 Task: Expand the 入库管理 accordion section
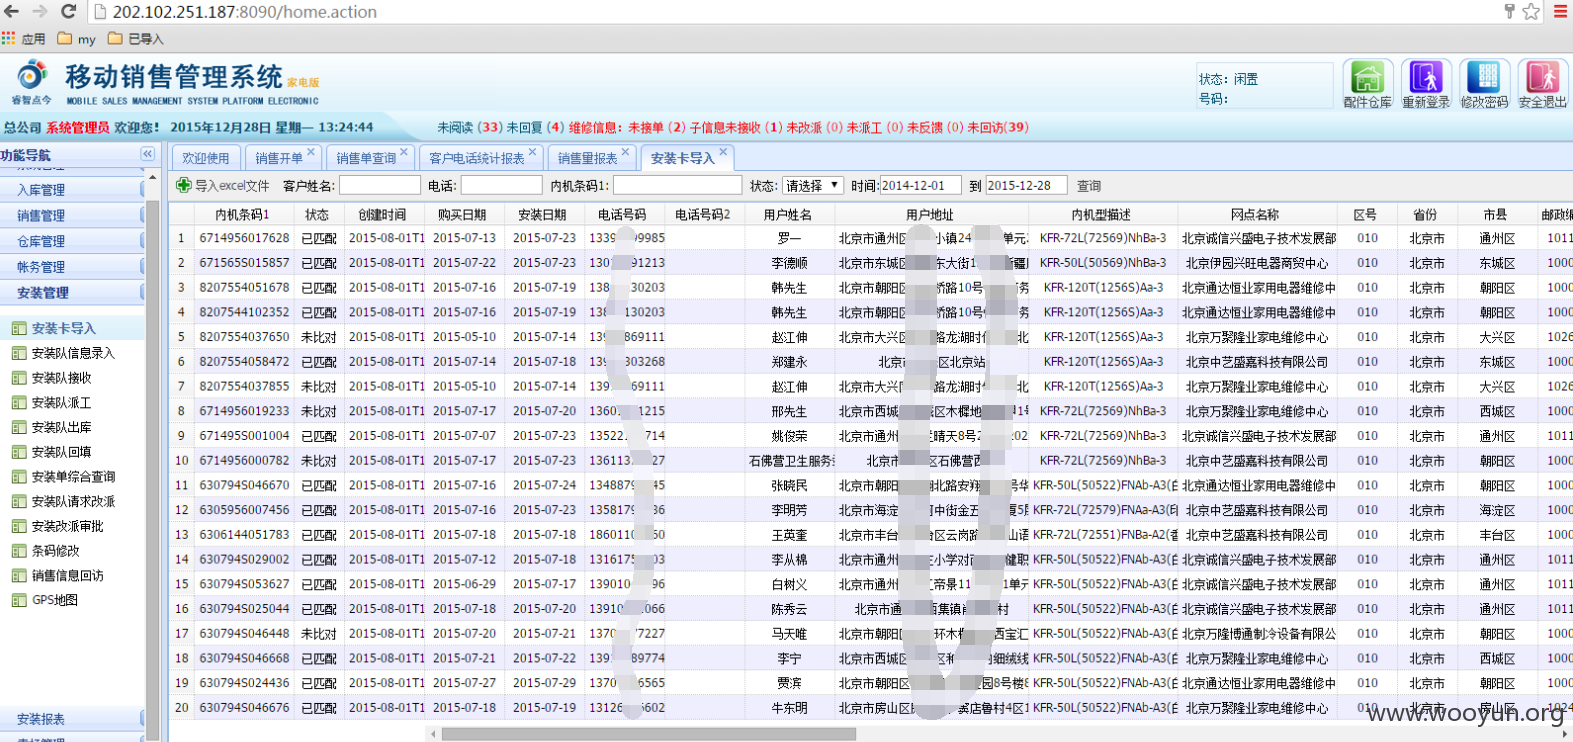(x=72, y=189)
